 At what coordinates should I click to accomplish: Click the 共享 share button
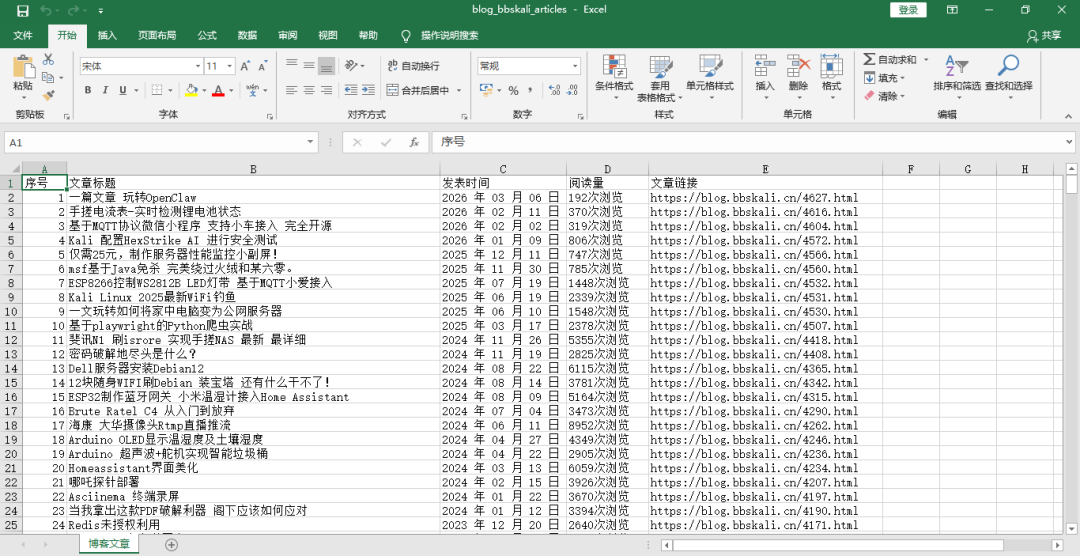pyautogui.click(x=1044, y=35)
